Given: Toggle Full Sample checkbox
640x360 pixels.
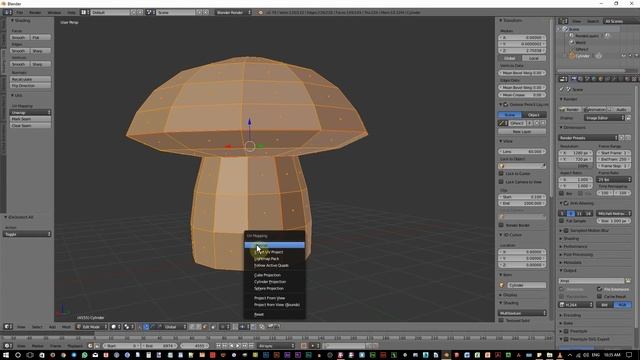Looking at the screenshot, I should (x=562, y=221).
